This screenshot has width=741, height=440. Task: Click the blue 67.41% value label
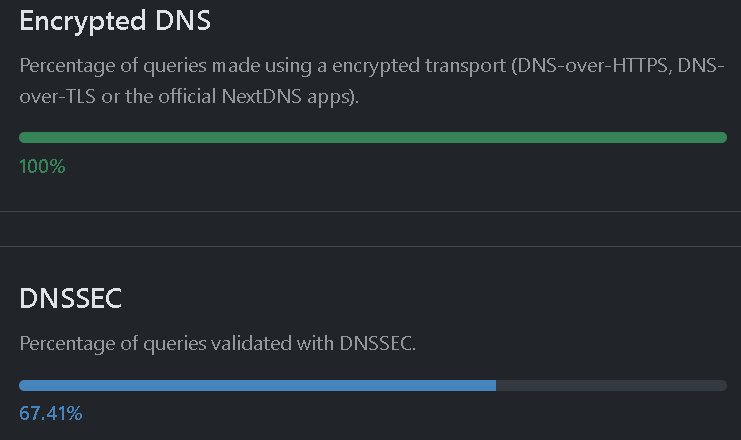[51, 413]
